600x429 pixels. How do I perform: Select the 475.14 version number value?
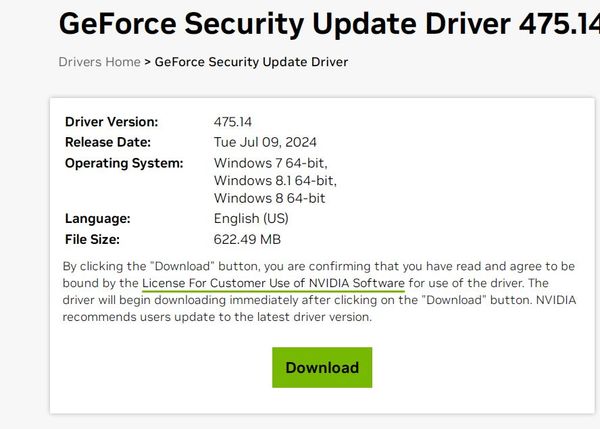pyautogui.click(x=233, y=122)
